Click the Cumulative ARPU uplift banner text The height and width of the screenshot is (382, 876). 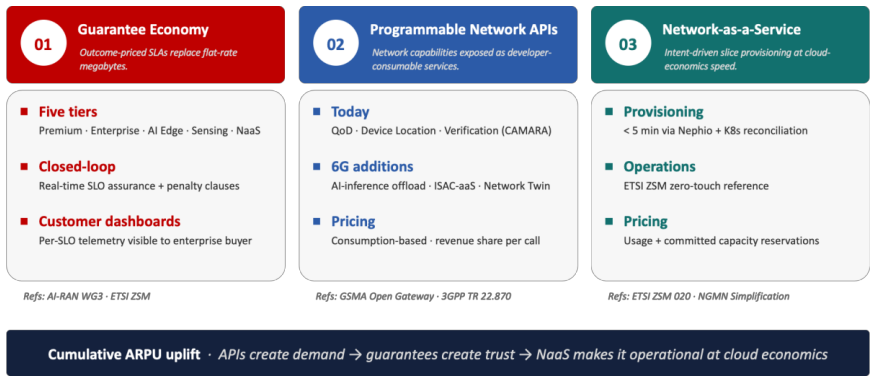[x=124, y=355]
